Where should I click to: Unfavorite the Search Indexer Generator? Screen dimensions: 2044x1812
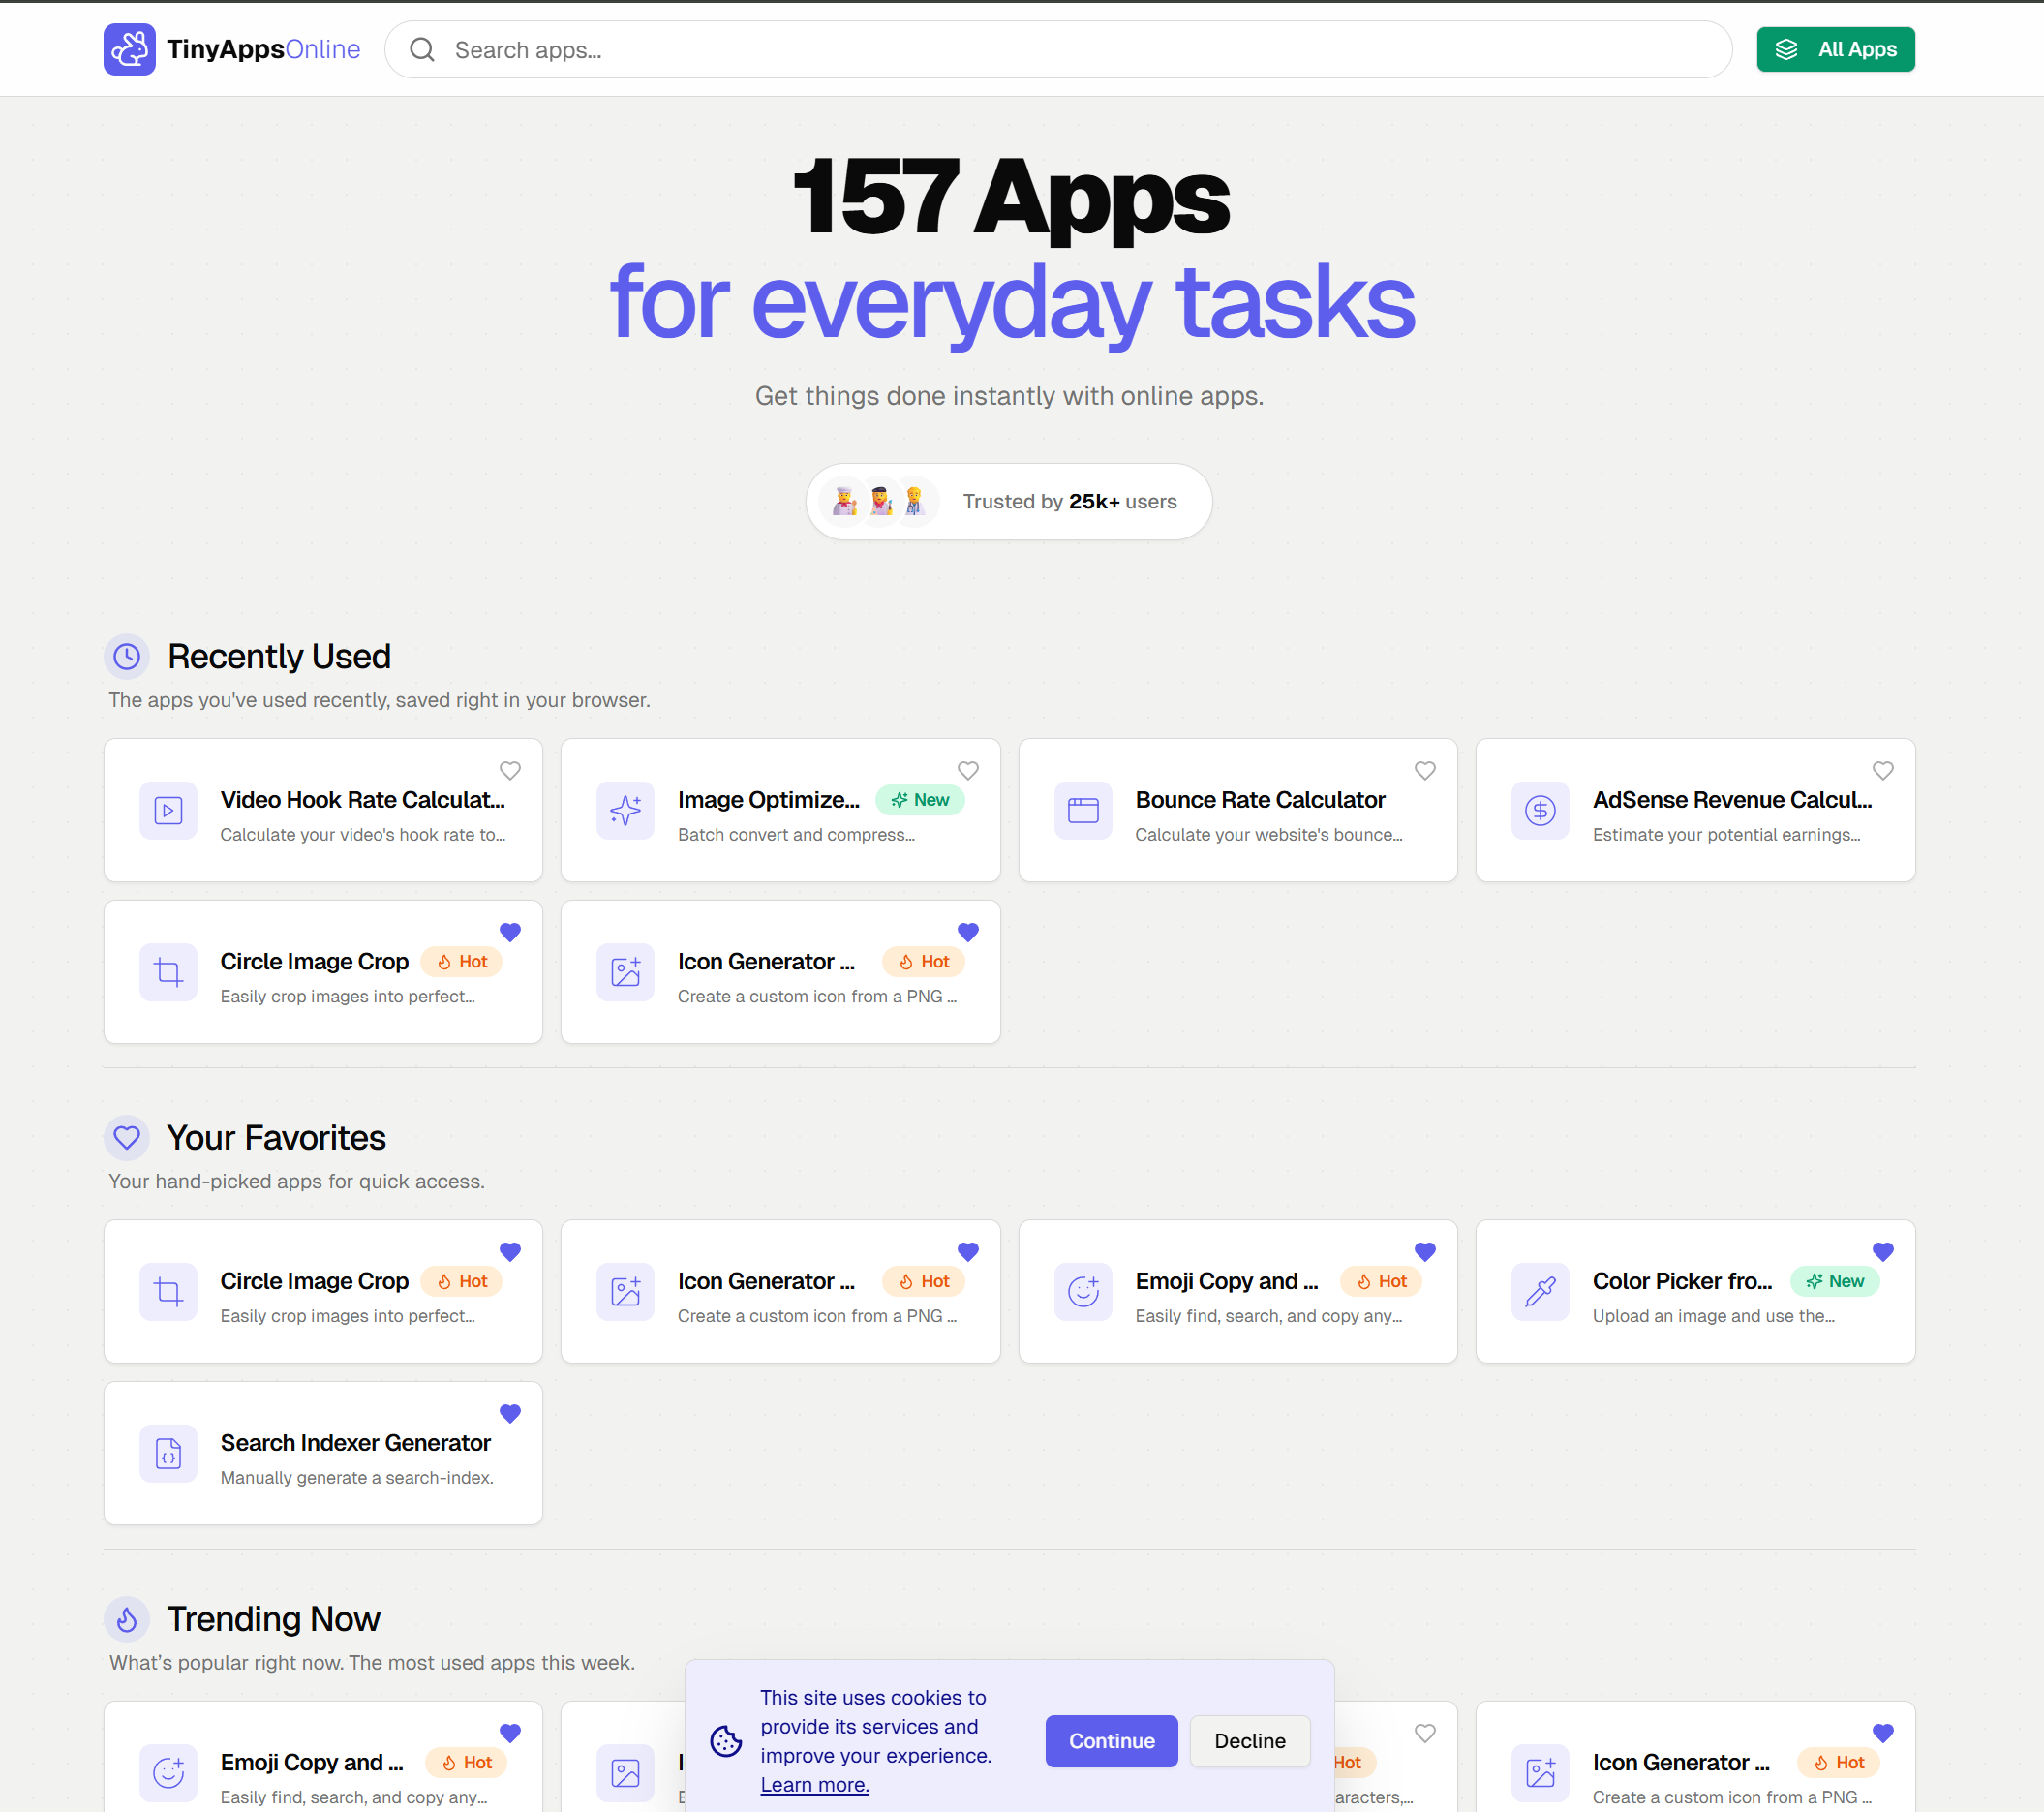tap(510, 1413)
